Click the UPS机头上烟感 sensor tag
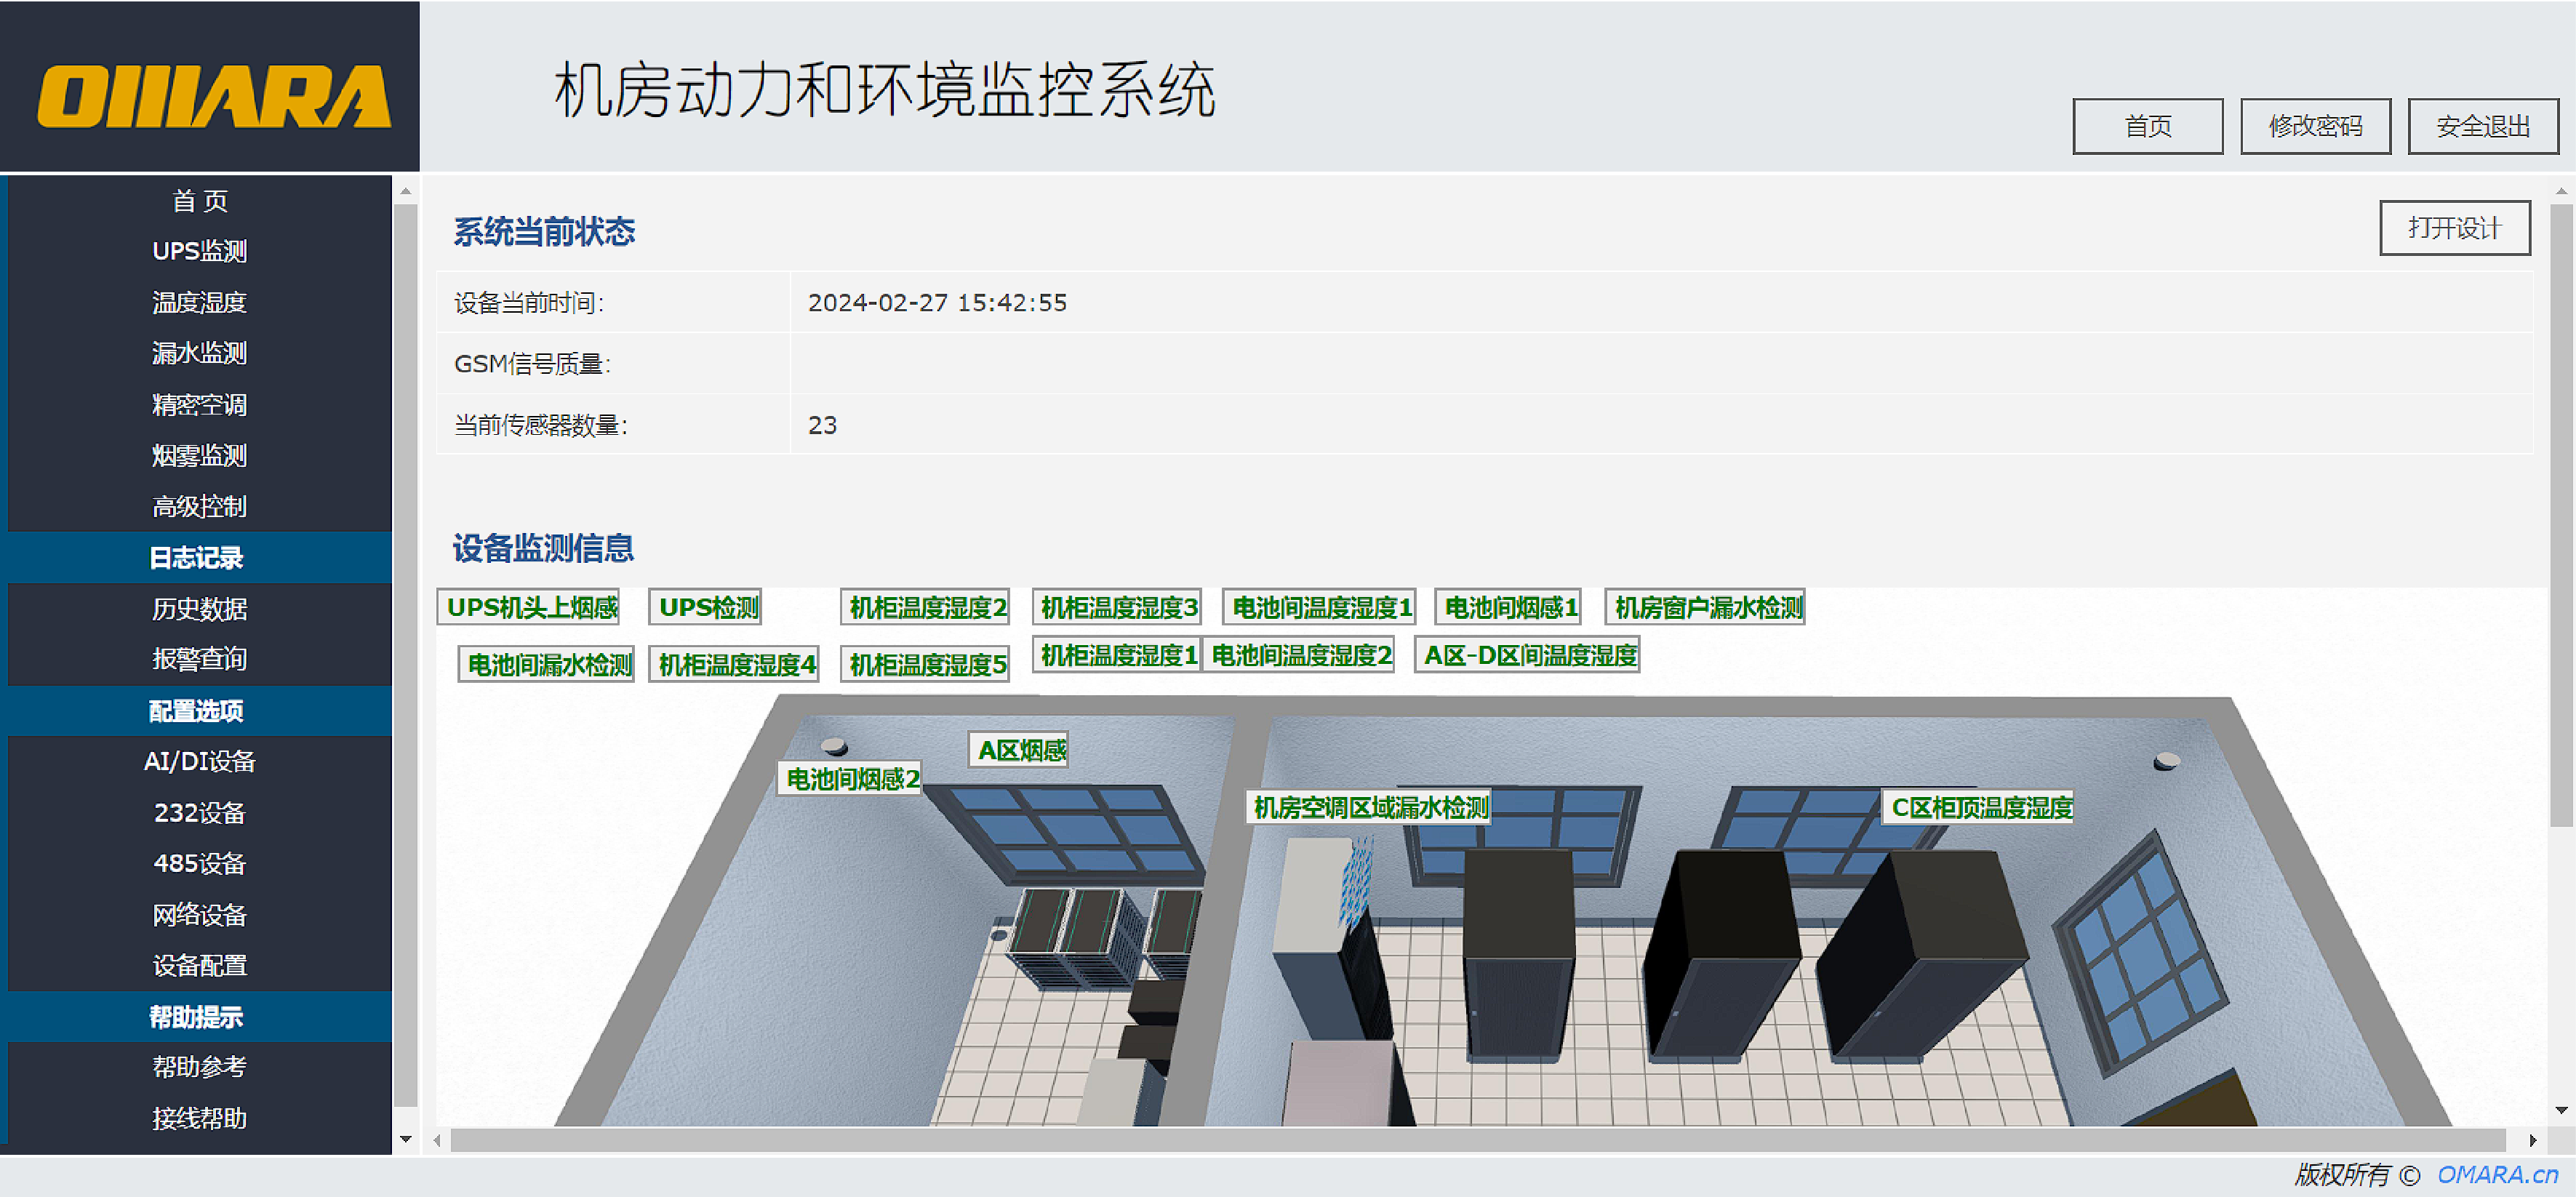 [x=529, y=607]
